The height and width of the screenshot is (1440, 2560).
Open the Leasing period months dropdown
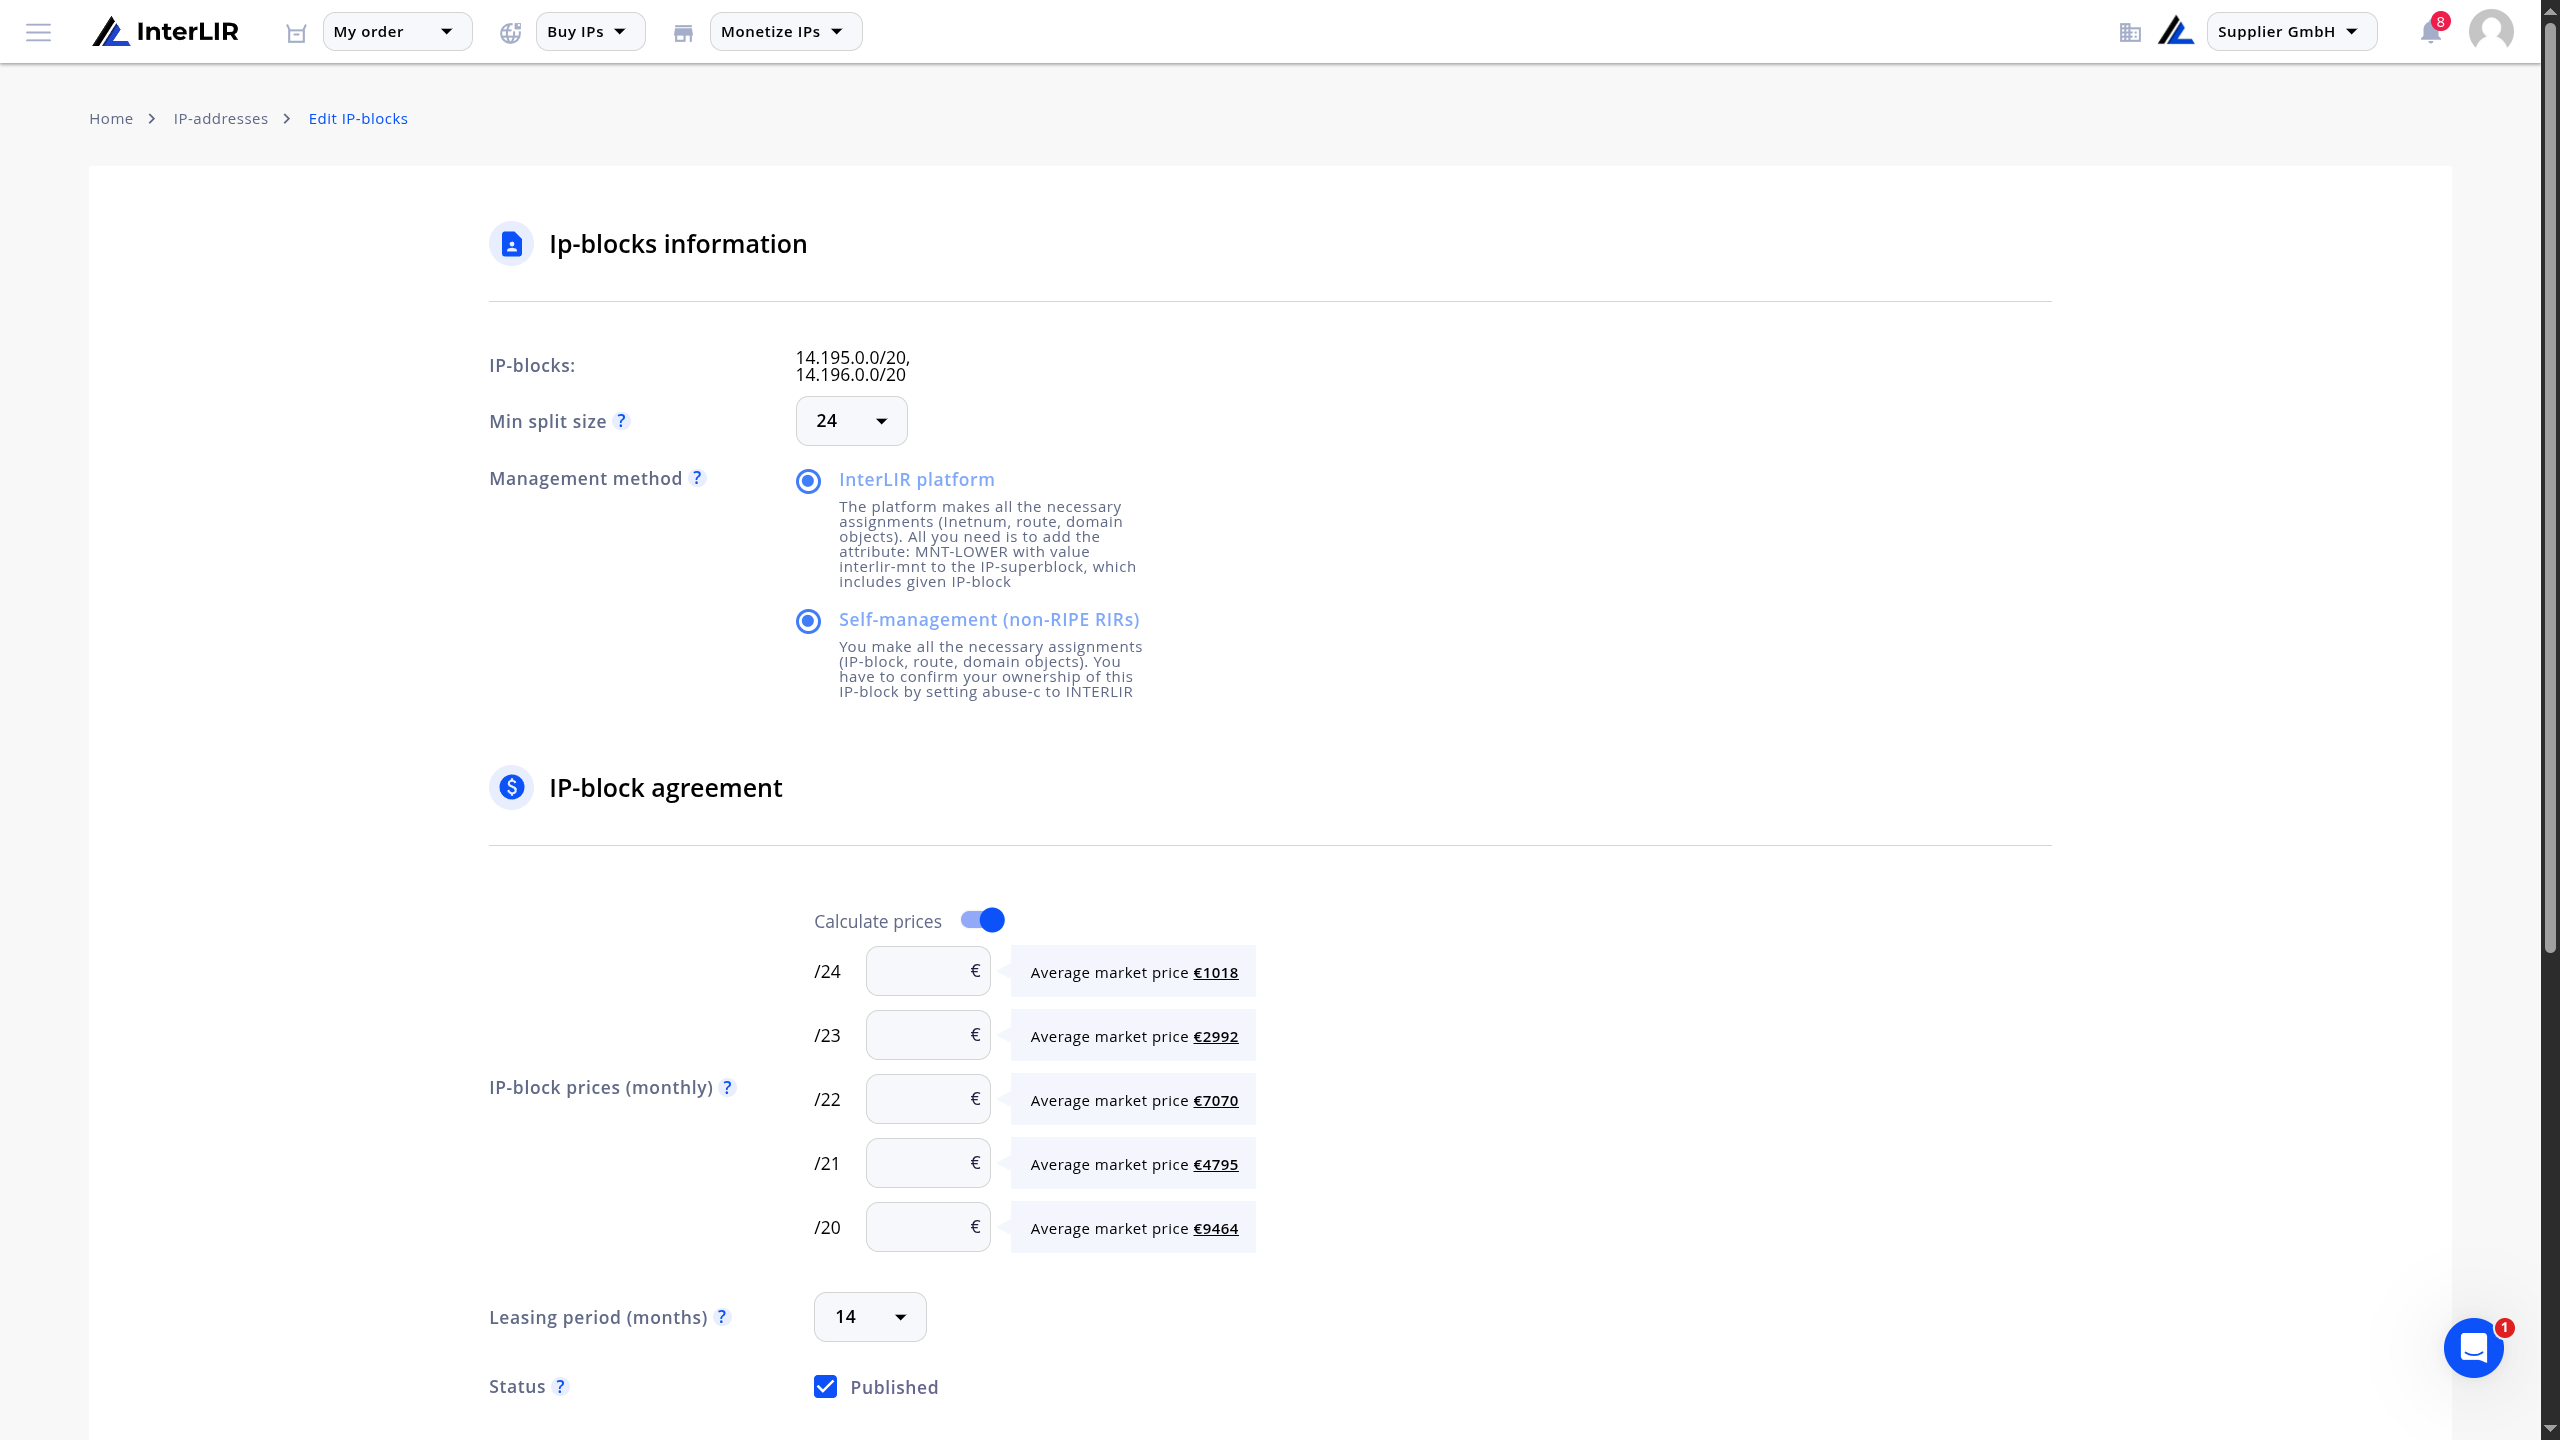pos(870,1317)
